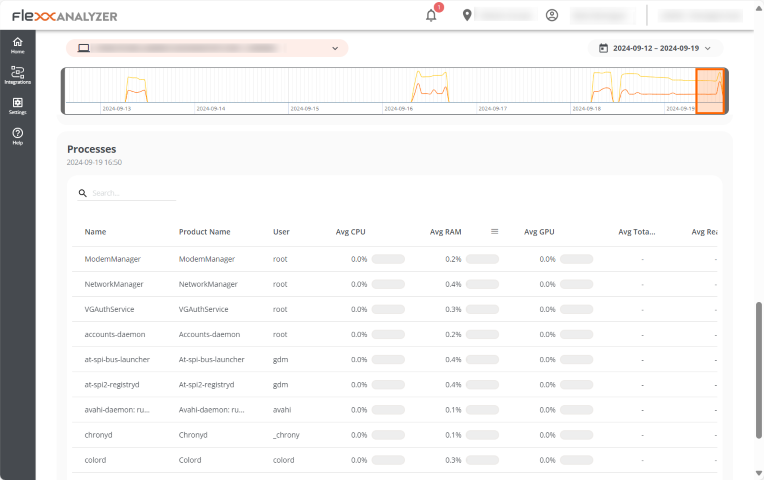Select the at-spi-bus-launcher process row
This screenshot has height=480, width=764.
coord(395,360)
